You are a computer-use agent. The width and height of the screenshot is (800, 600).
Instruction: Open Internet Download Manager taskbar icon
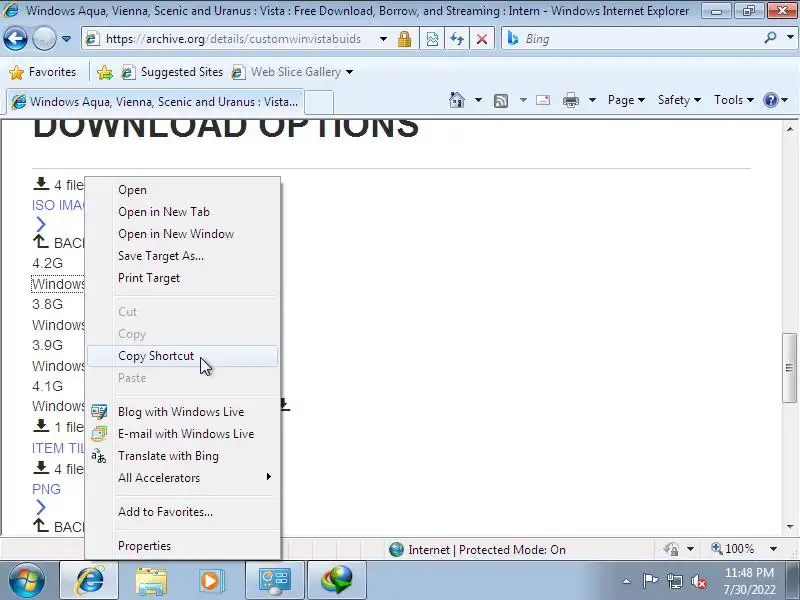coord(337,580)
